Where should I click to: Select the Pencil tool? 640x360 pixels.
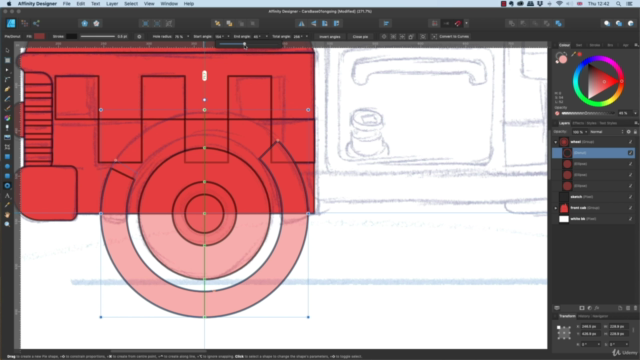tap(7, 99)
